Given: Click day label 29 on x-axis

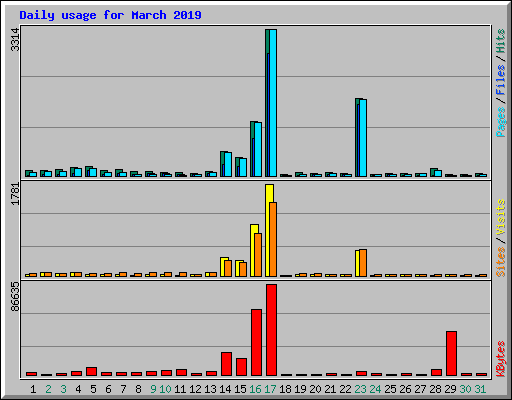Looking at the screenshot, I should [450, 389].
